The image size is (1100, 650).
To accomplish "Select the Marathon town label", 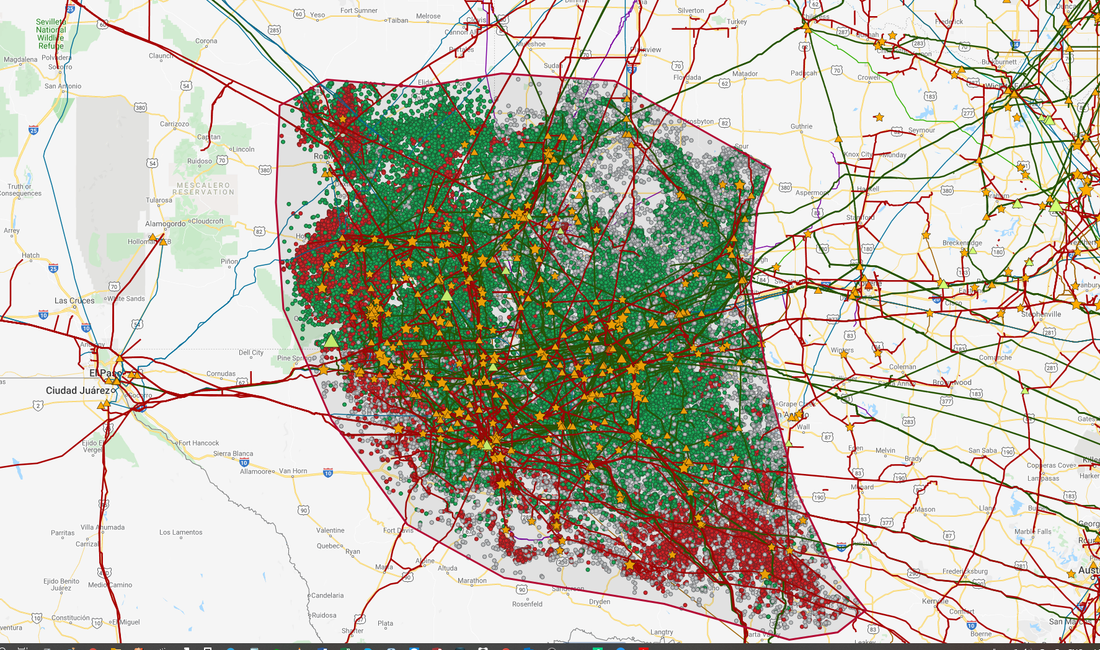I will click(x=472, y=580).
